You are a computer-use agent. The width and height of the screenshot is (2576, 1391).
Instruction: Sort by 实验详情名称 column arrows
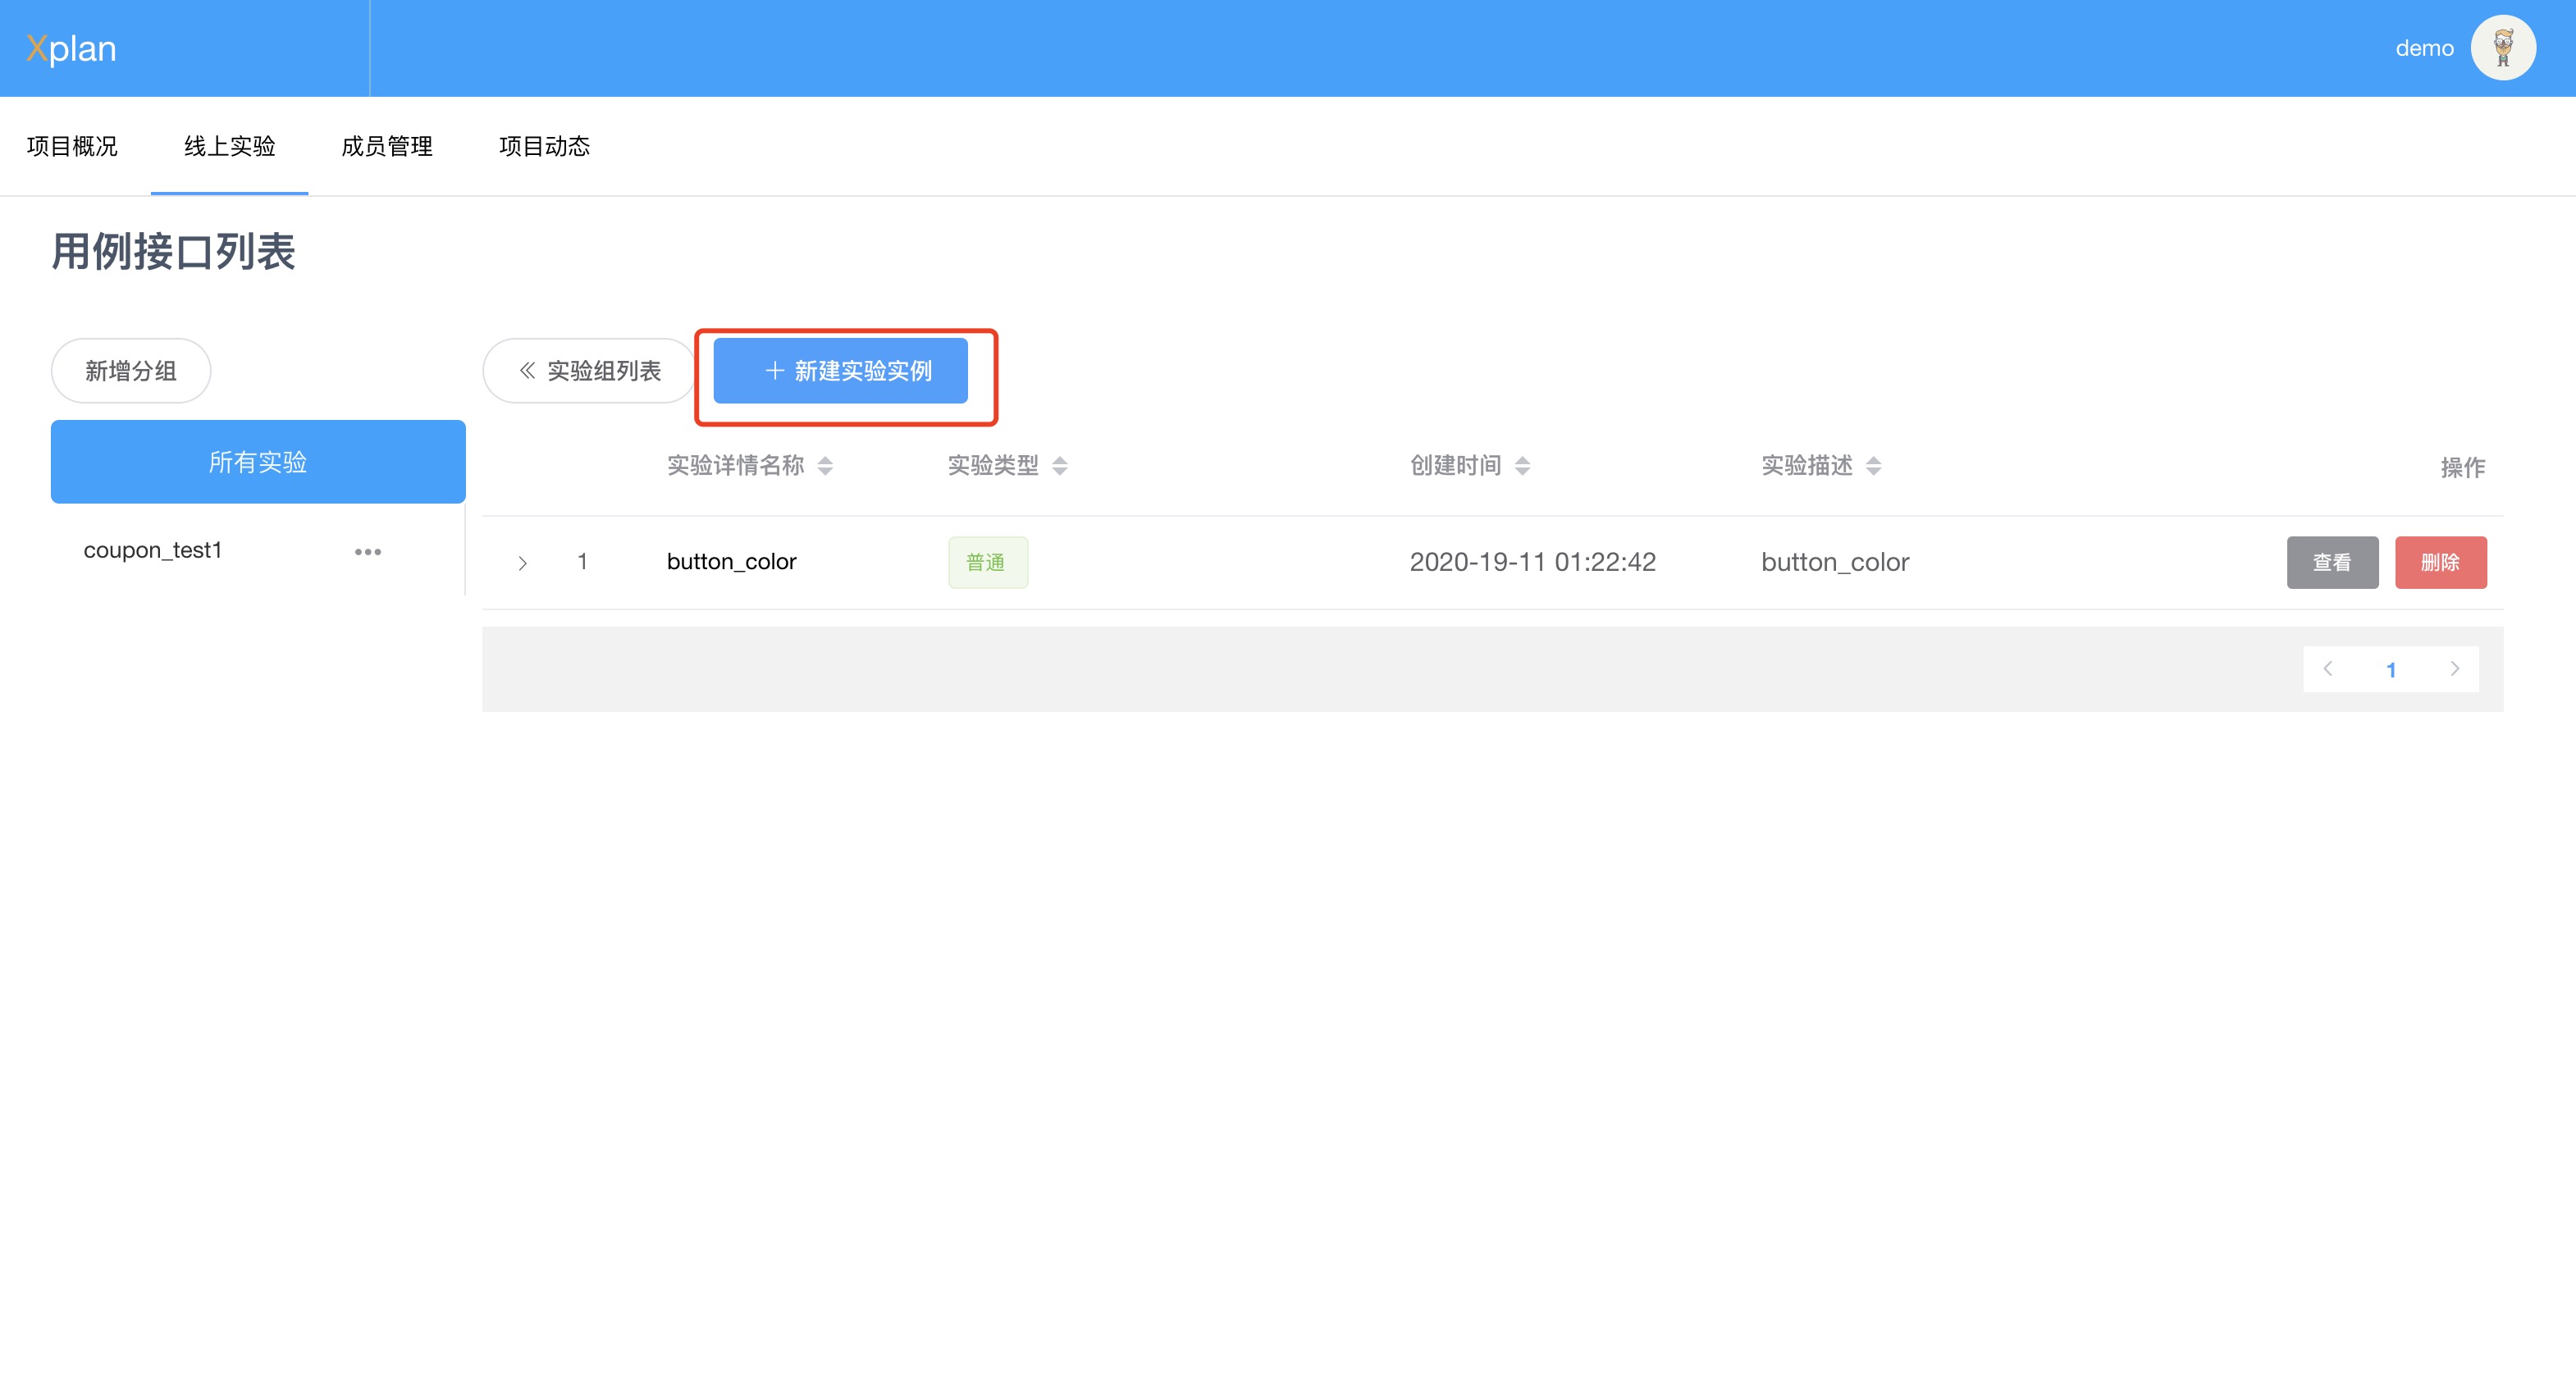825,466
